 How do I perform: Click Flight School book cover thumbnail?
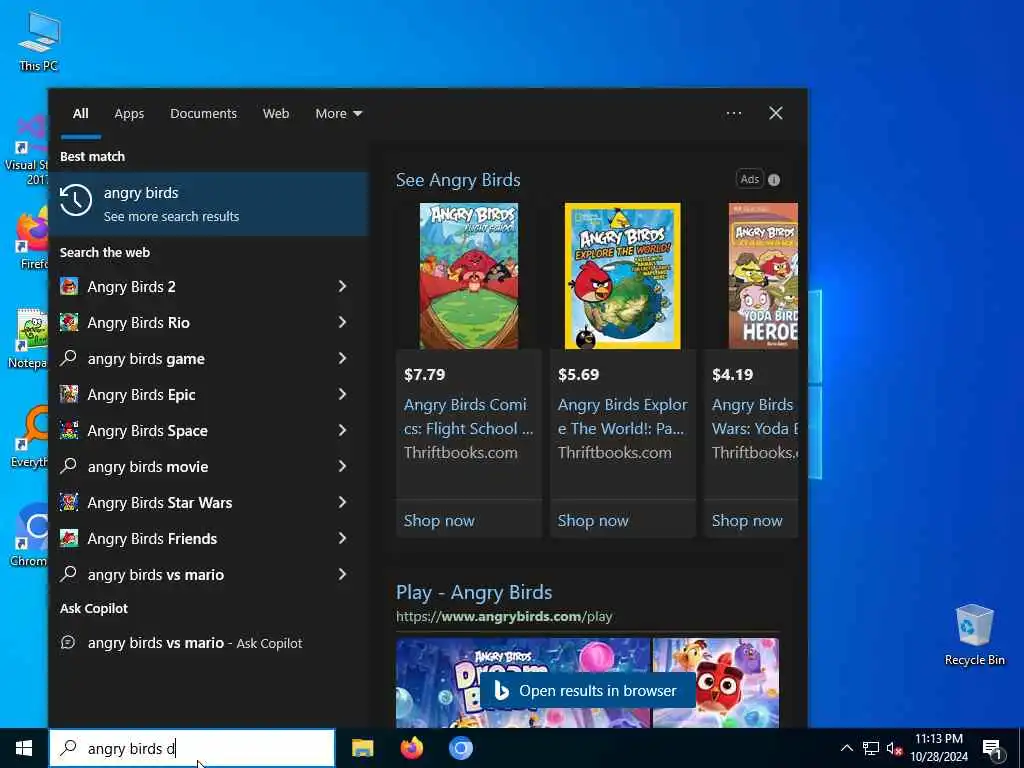(x=469, y=276)
